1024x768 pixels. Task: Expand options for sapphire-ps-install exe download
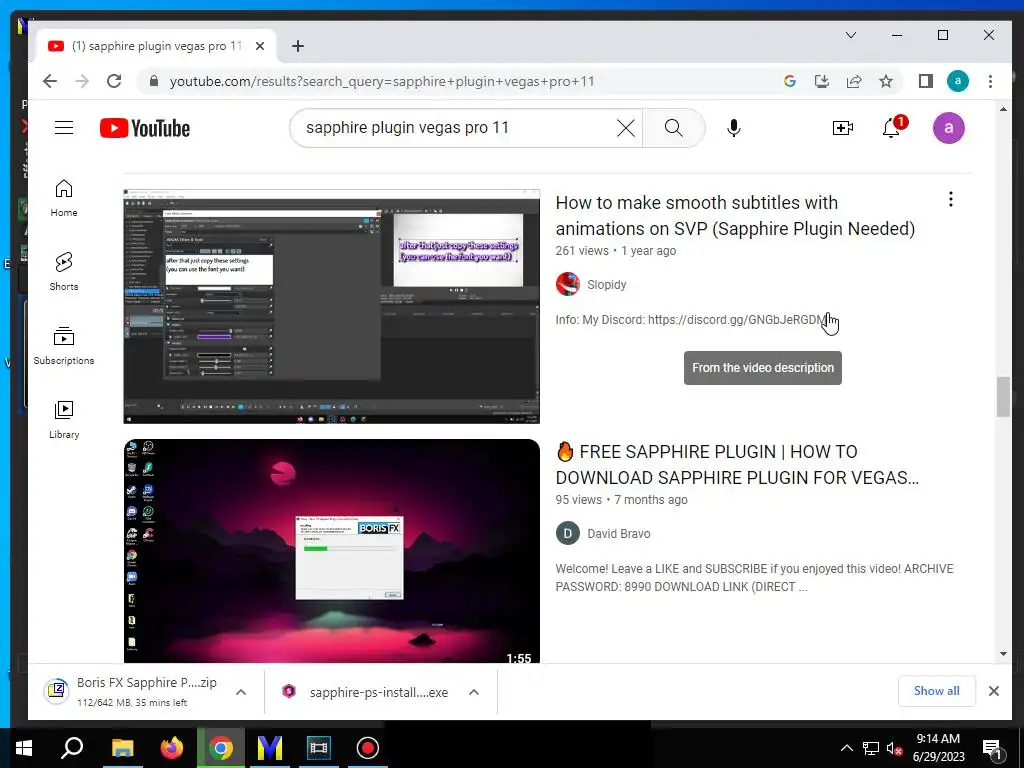click(474, 692)
